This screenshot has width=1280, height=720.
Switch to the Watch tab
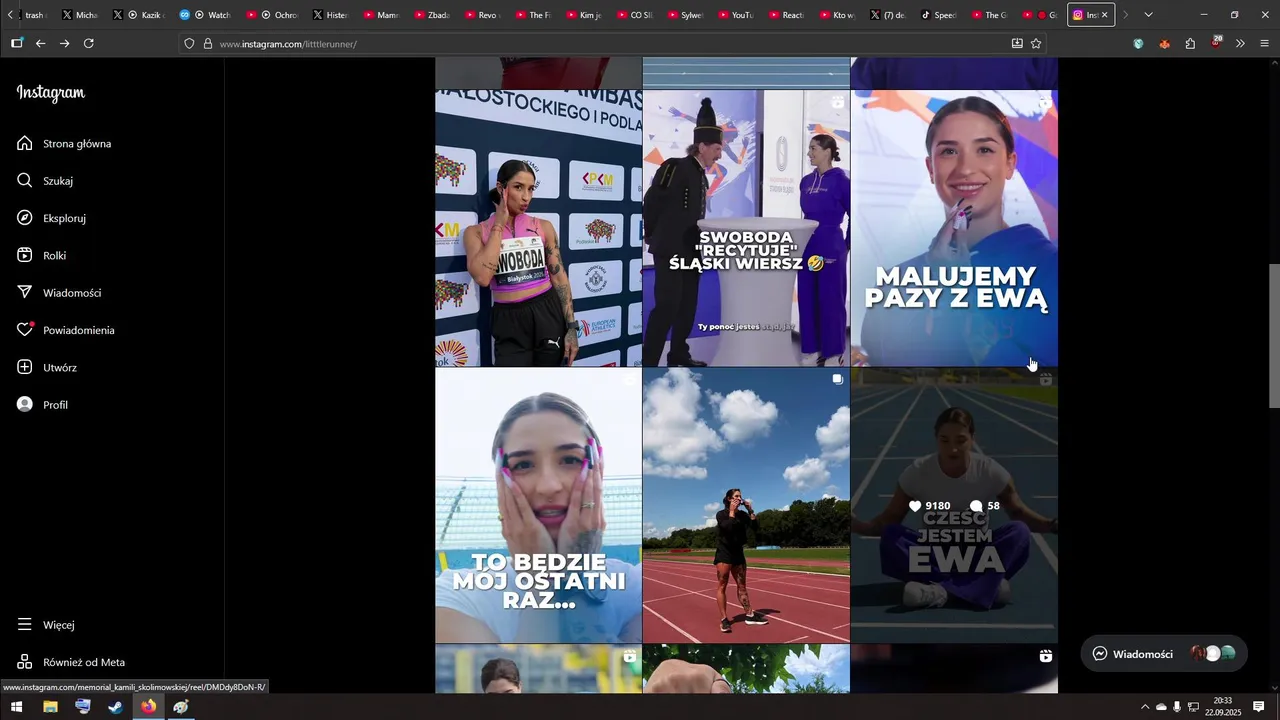click(x=205, y=15)
